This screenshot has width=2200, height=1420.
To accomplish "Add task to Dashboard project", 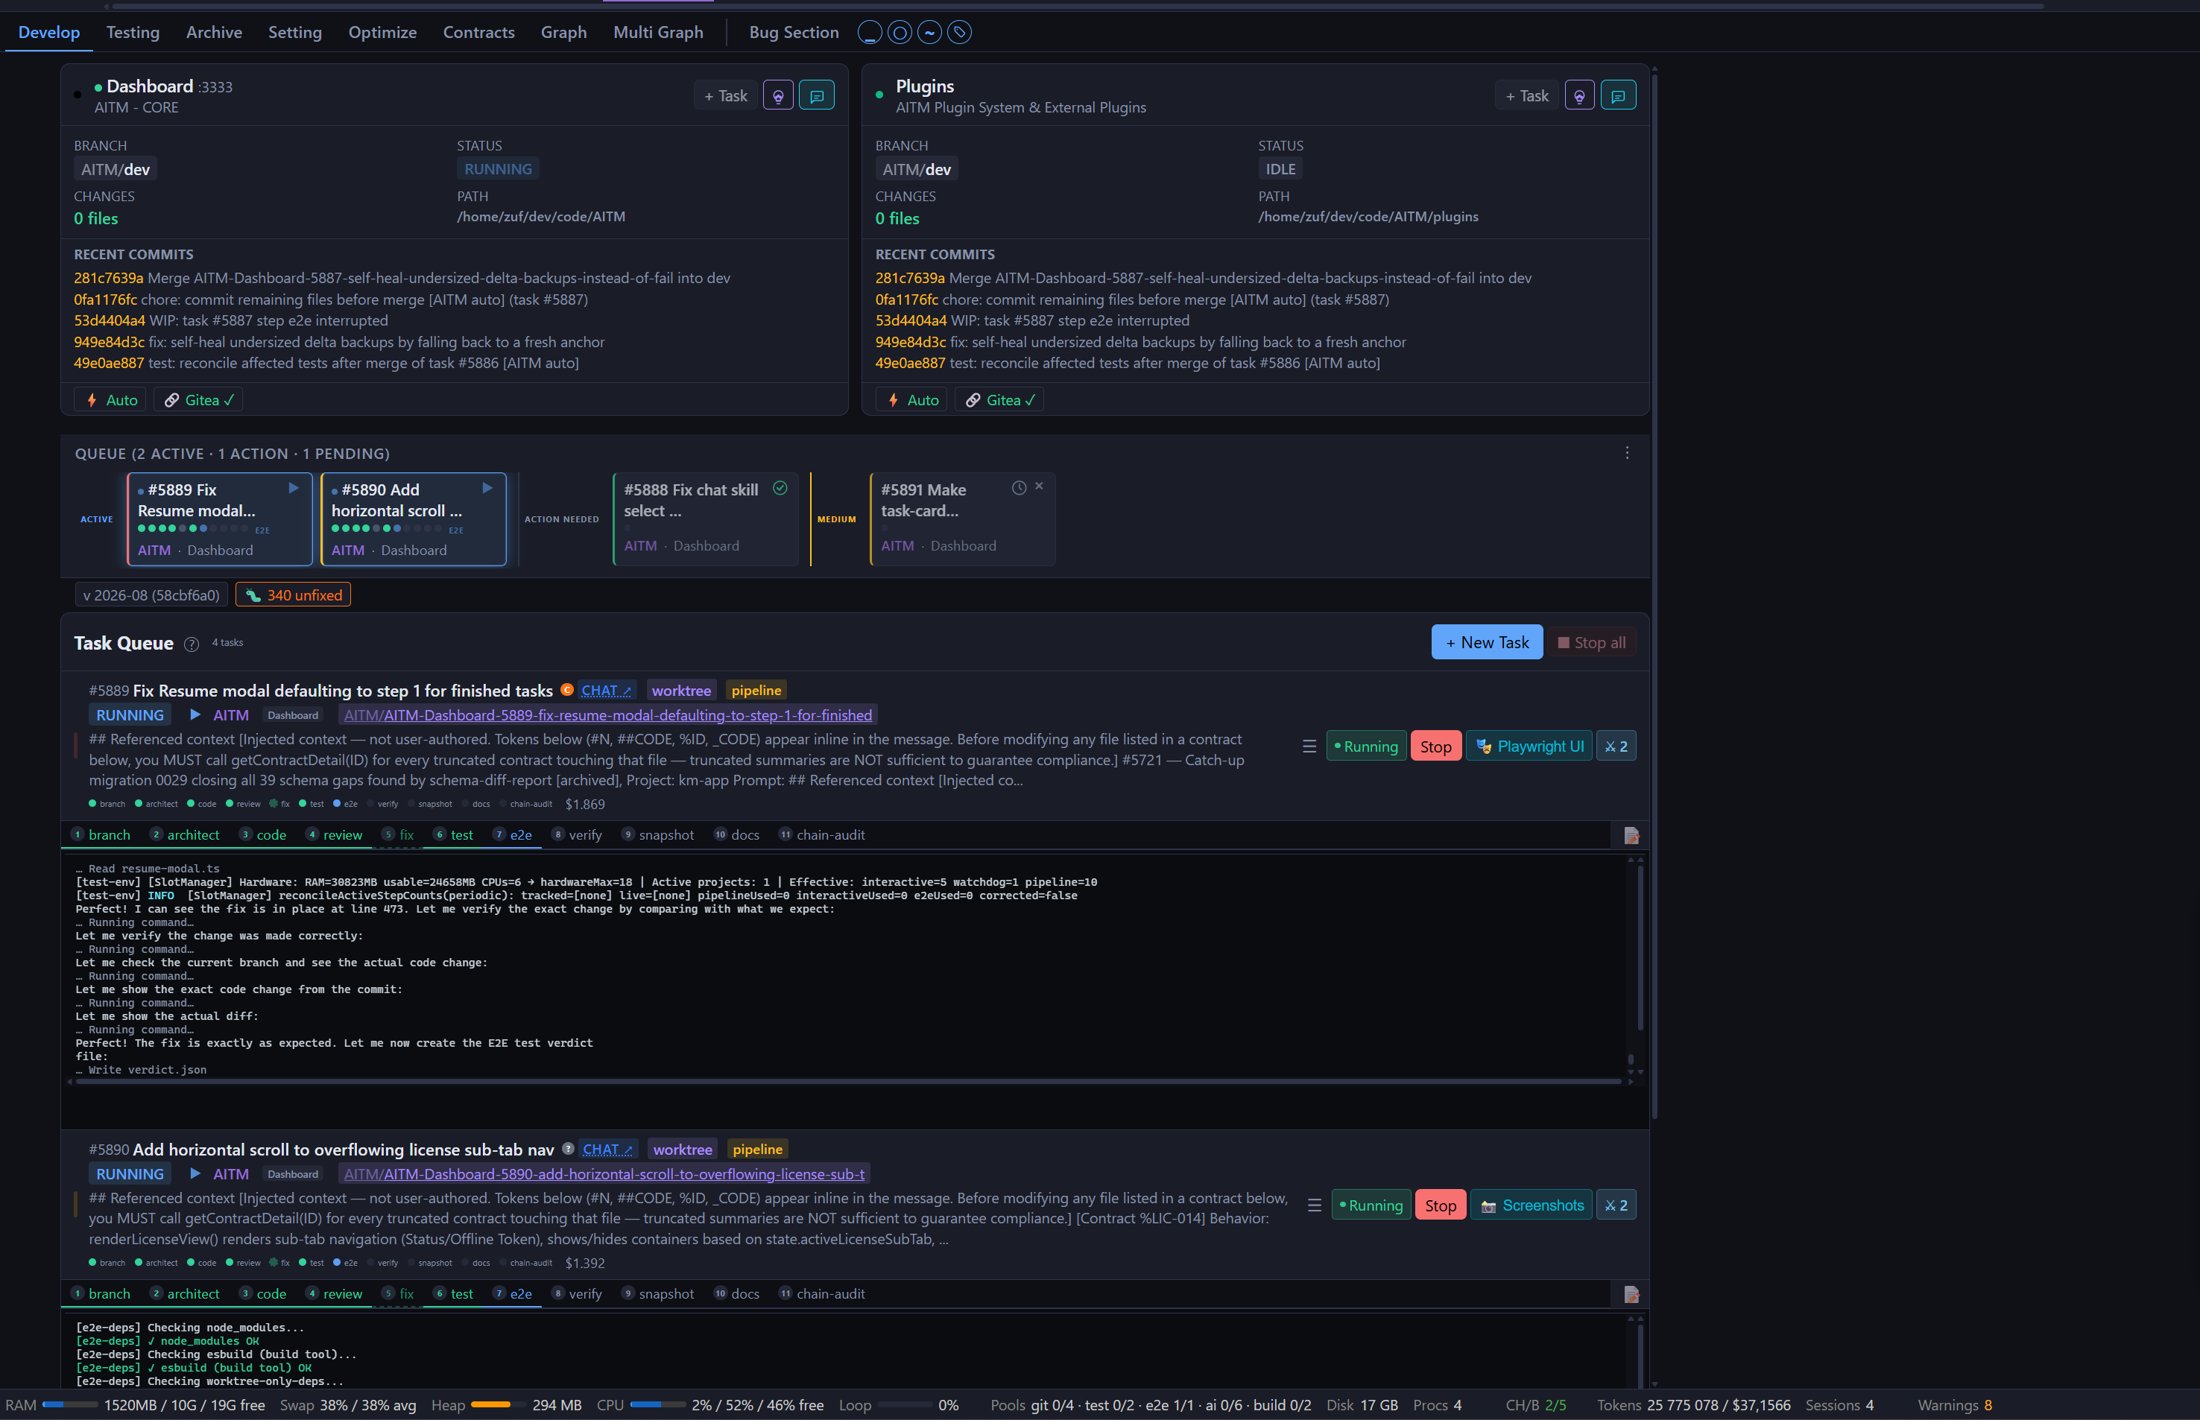I will pyautogui.click(x=726, y=96).
